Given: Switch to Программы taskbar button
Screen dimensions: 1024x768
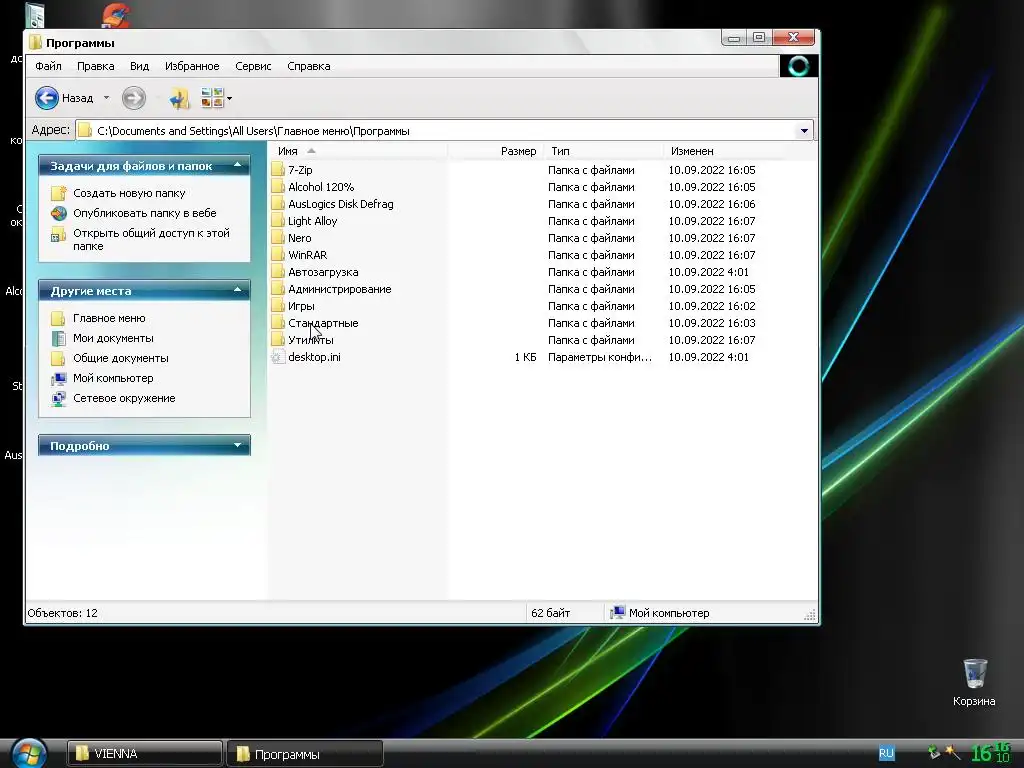Looking at the screenshot, I should pyautogui.click(x=305, y=754).
